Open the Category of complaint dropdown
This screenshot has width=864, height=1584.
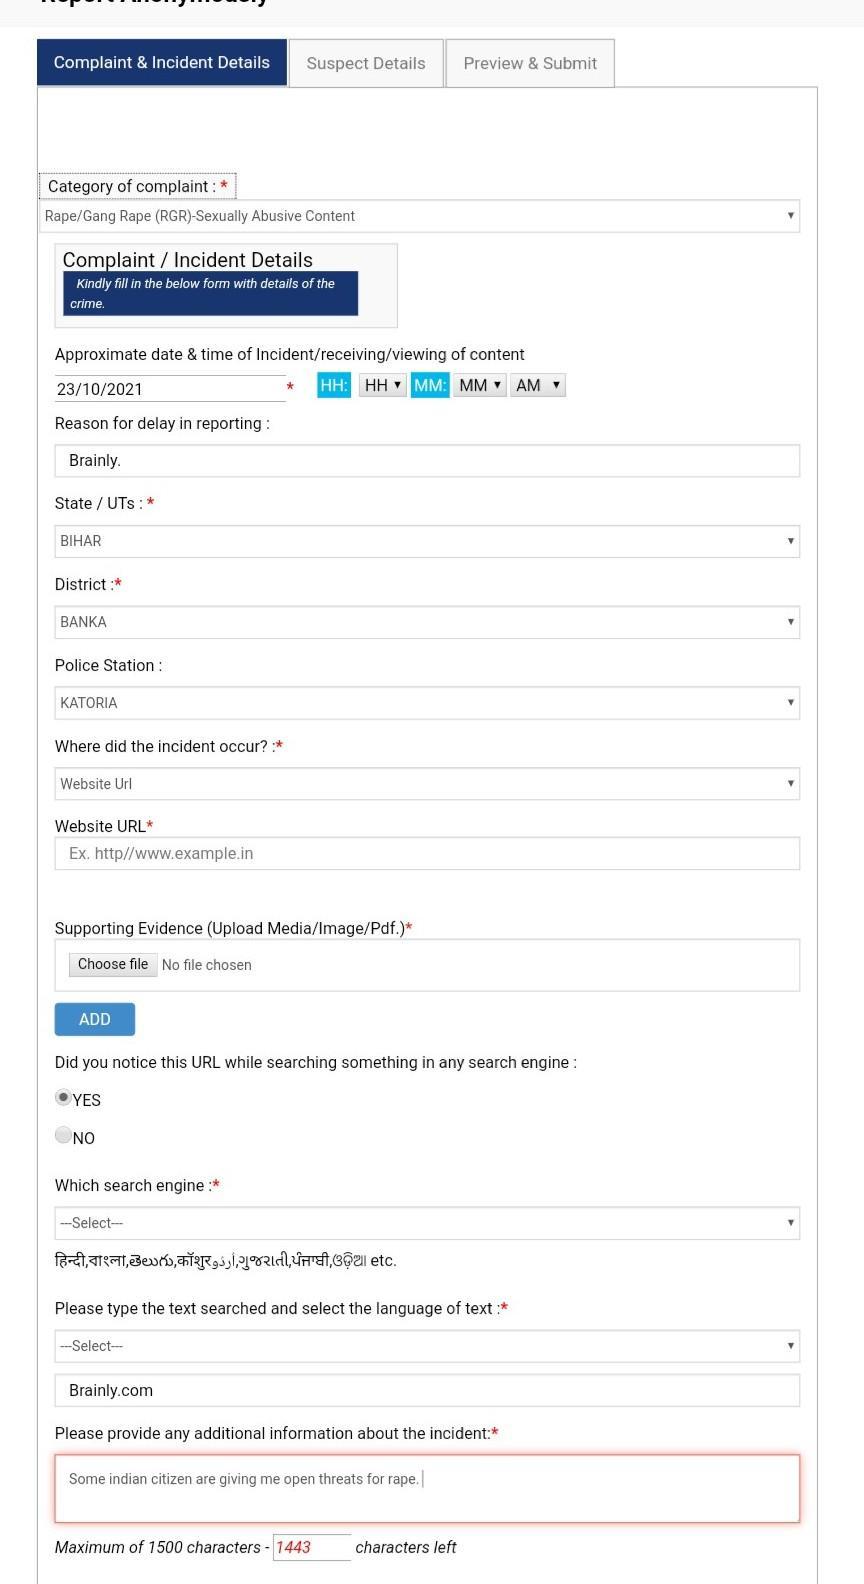point(420,216)
